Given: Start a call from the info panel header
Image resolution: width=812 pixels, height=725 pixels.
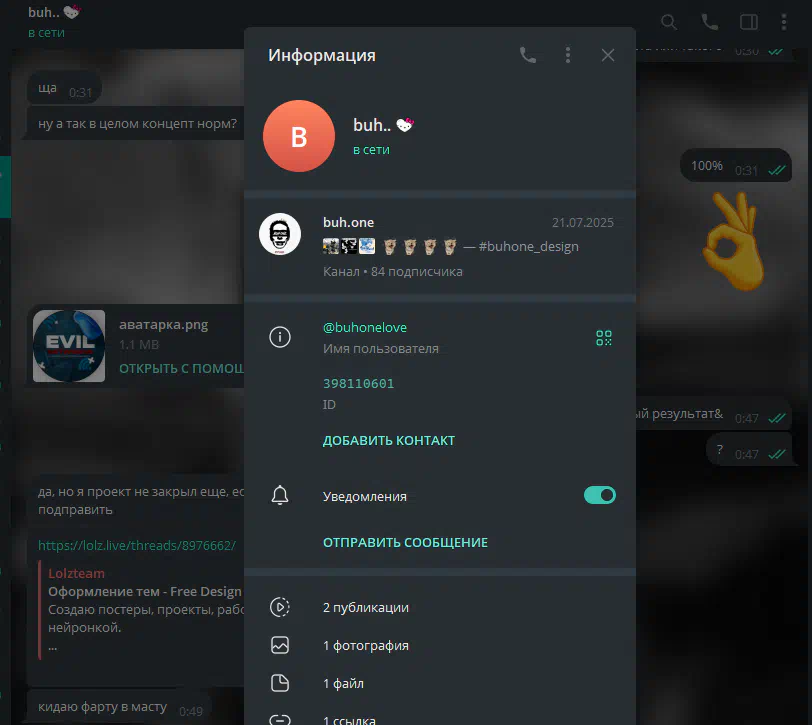Looking at the screenshot, I should pyautogui.click(x=528, y=55).
